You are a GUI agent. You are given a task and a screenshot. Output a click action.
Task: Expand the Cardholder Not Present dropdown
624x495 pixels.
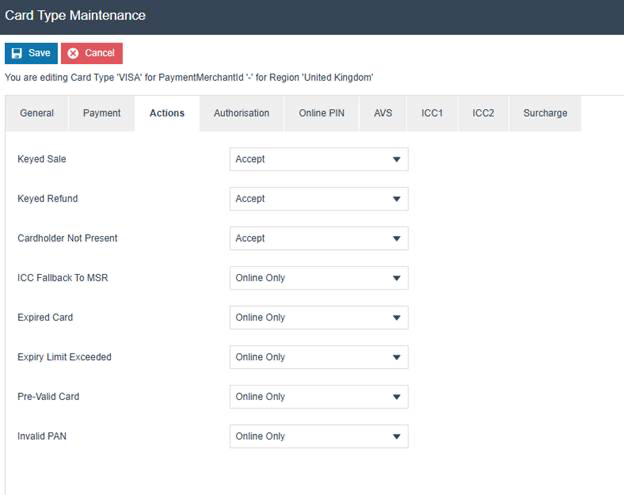pos(319,238)
